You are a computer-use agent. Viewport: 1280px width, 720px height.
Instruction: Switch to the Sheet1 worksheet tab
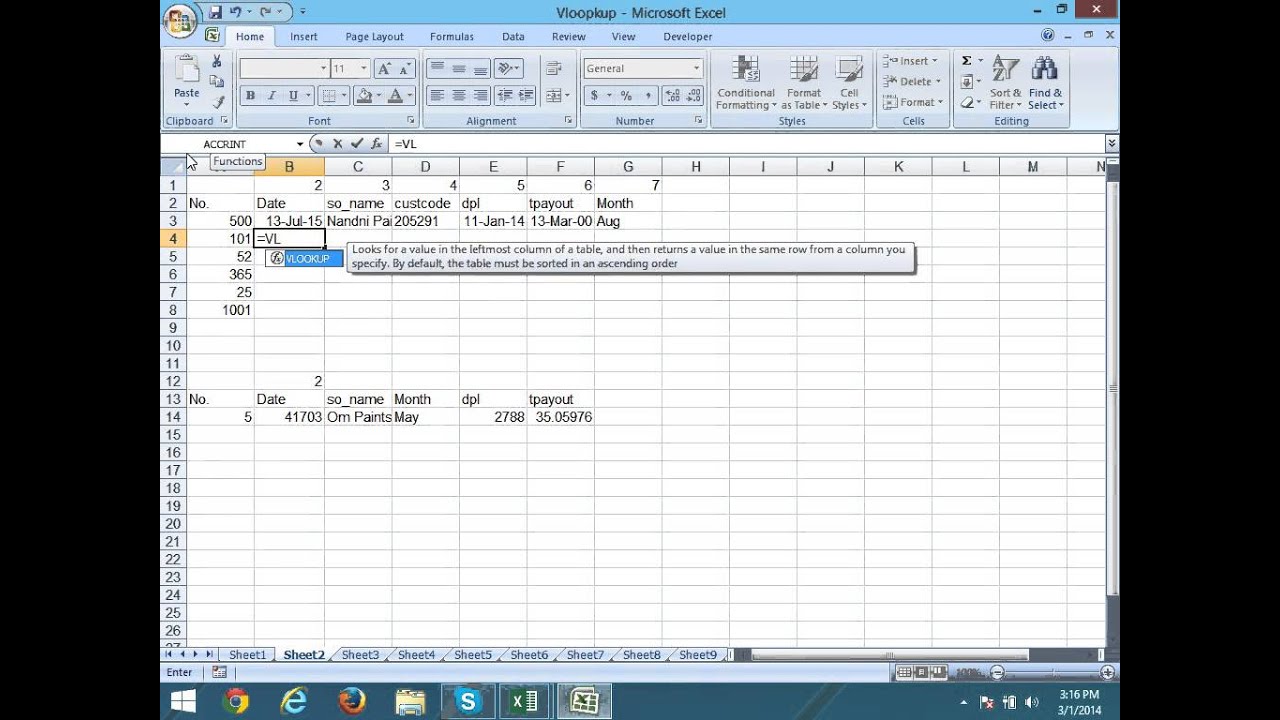click(248, 655)
